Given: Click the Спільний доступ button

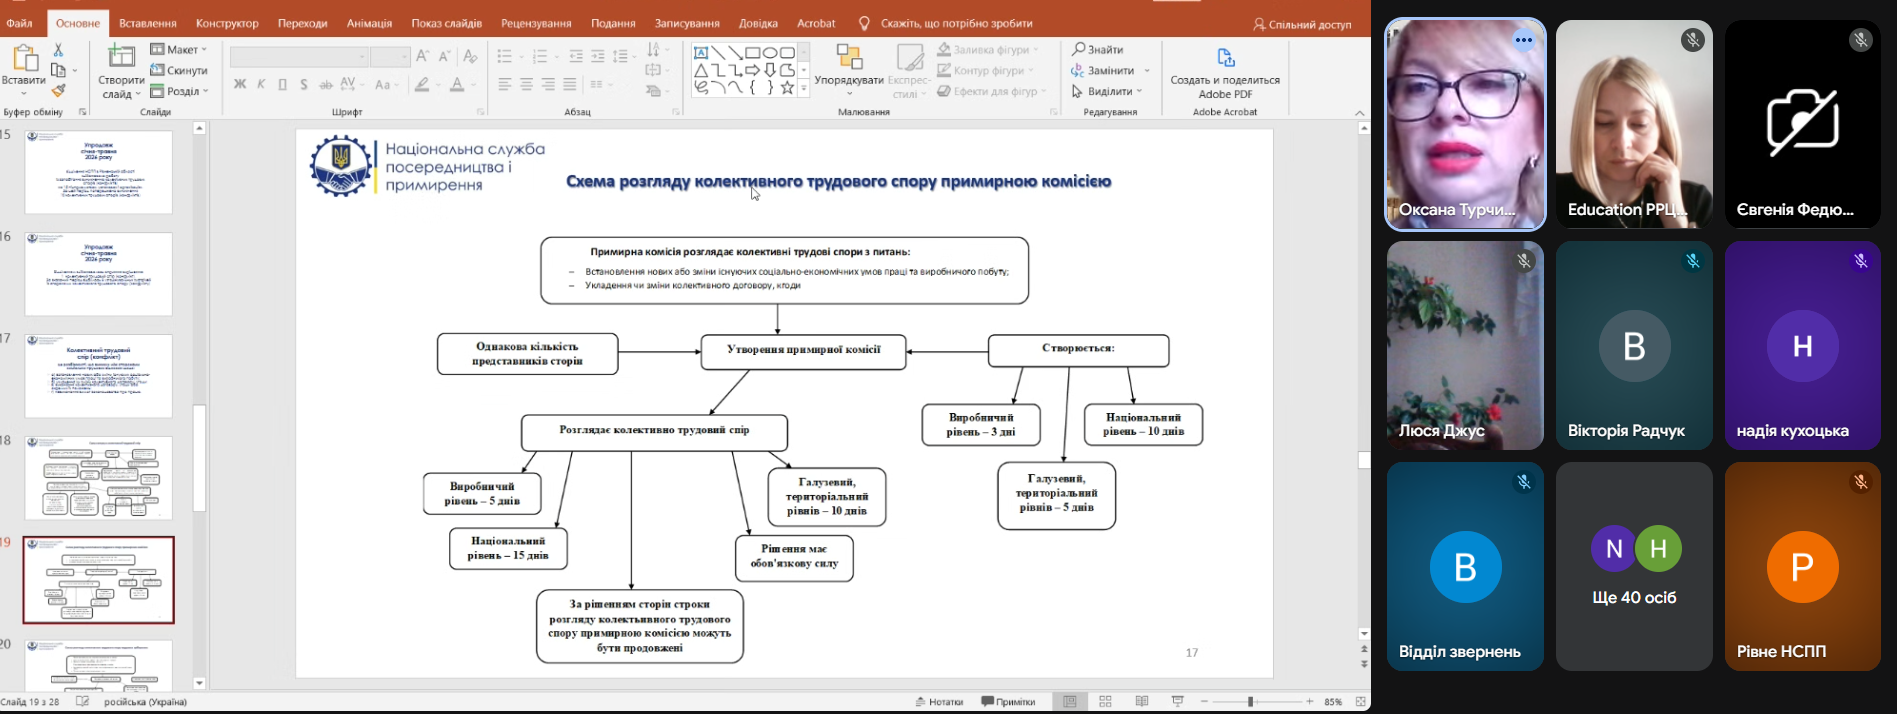Looking at the screenshot, I should coord(1302,24).
